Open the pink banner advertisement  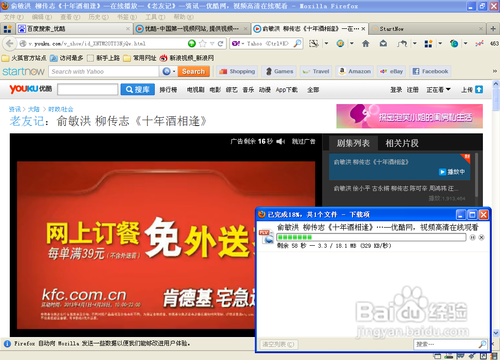click(x=409, y=116)
